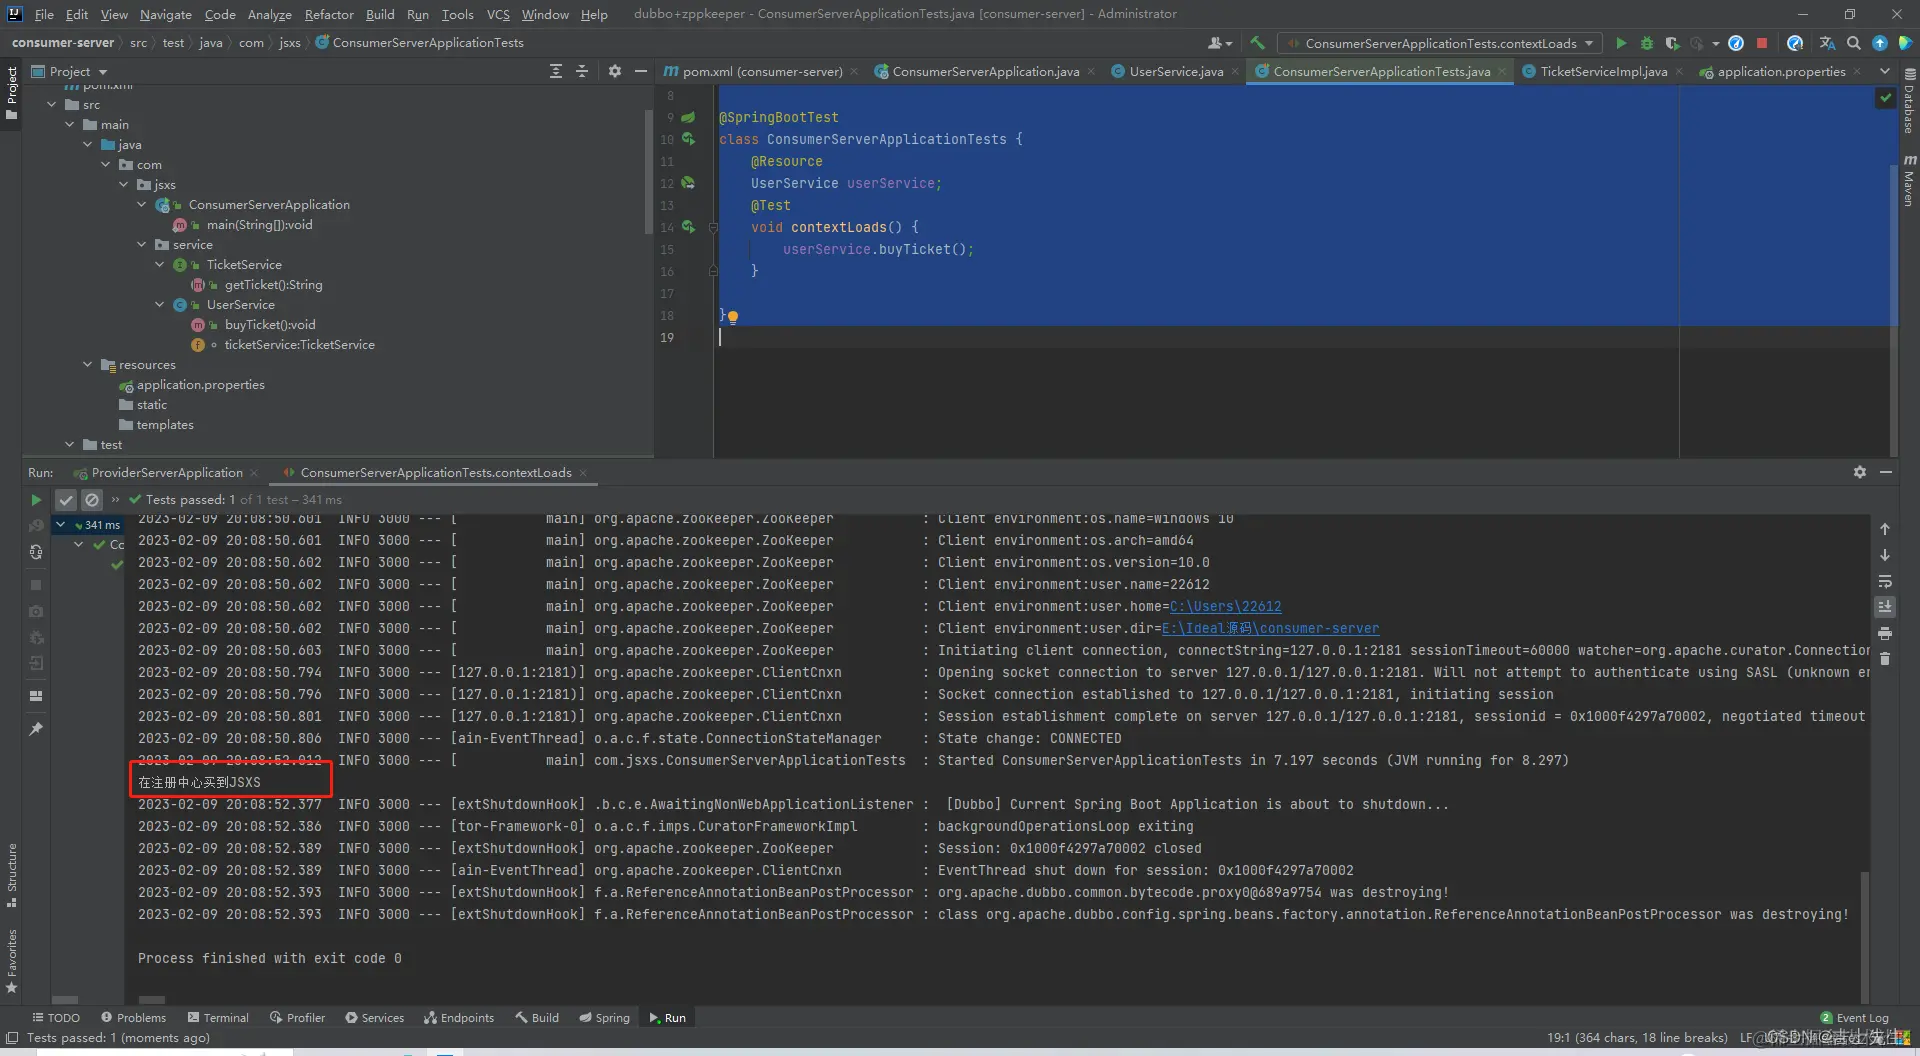Jump to the next stack trace arrow
The height and width of the screenshot is (1056, 1920).
point(1884,554)
